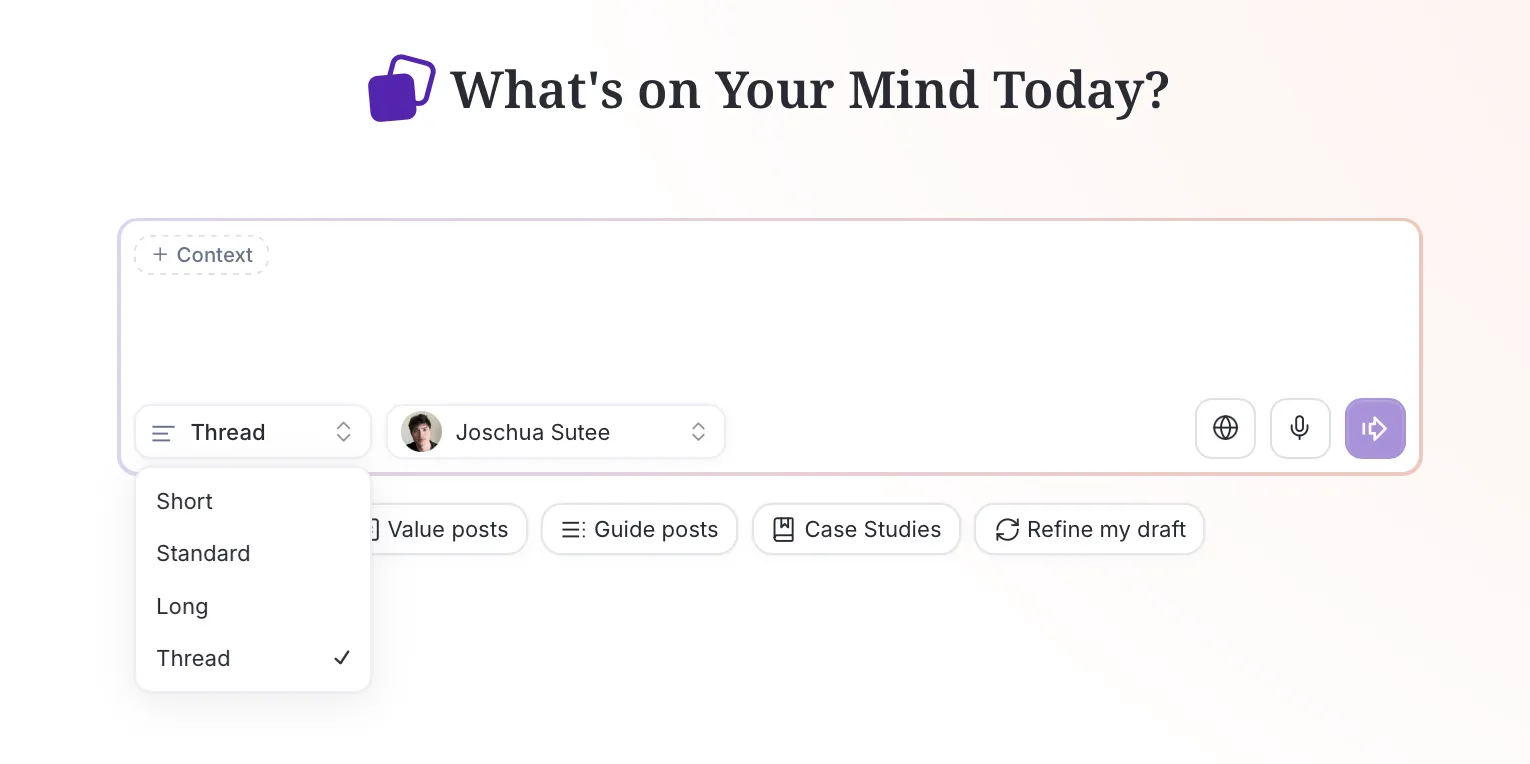Click the refresh icon beside Refine my draft
Screen dimensions: 1530x764
click(1008, 530)
